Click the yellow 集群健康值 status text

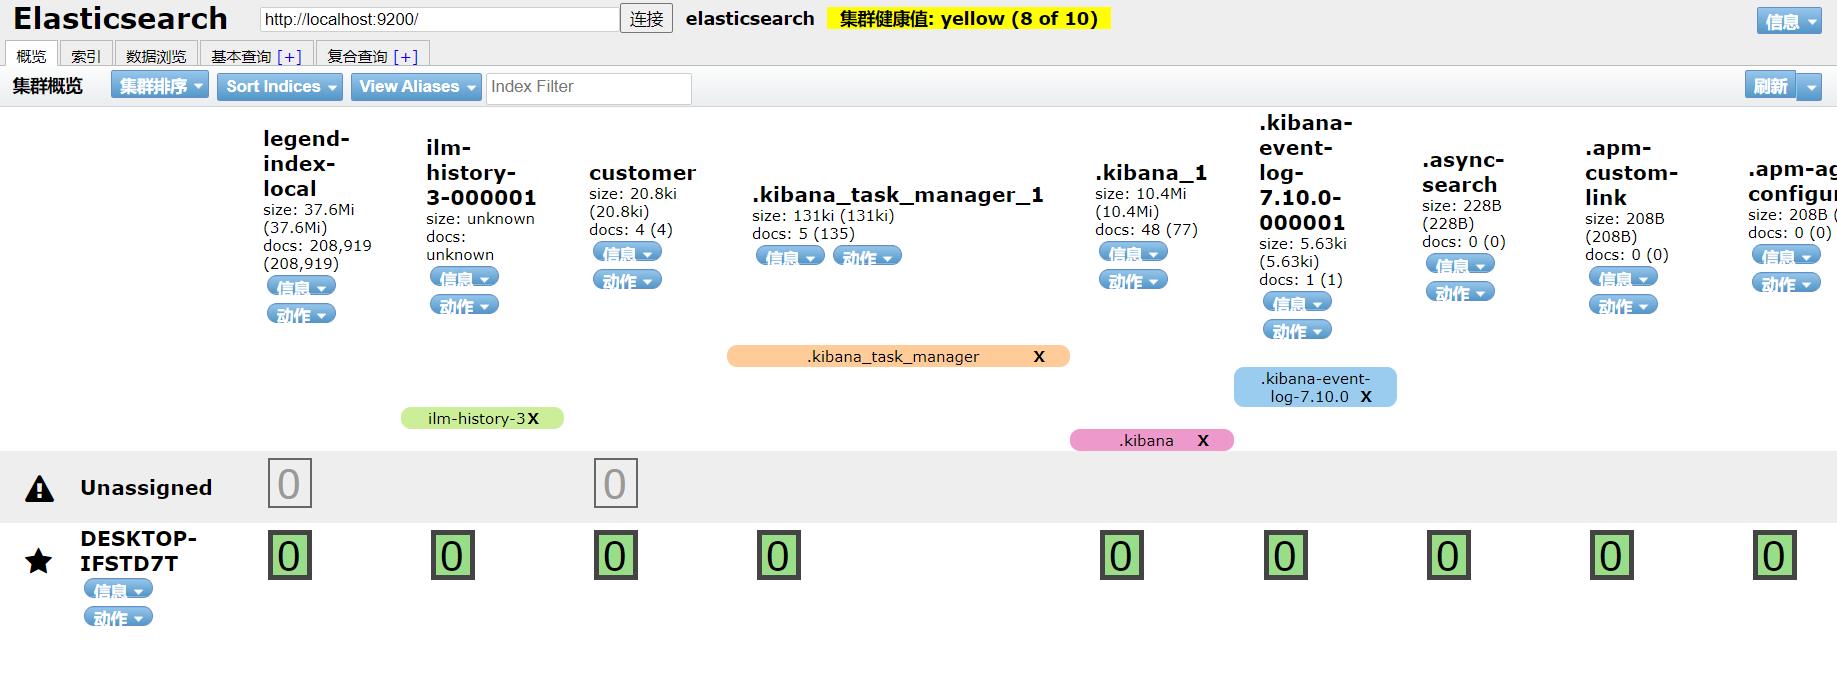point(969,19)
